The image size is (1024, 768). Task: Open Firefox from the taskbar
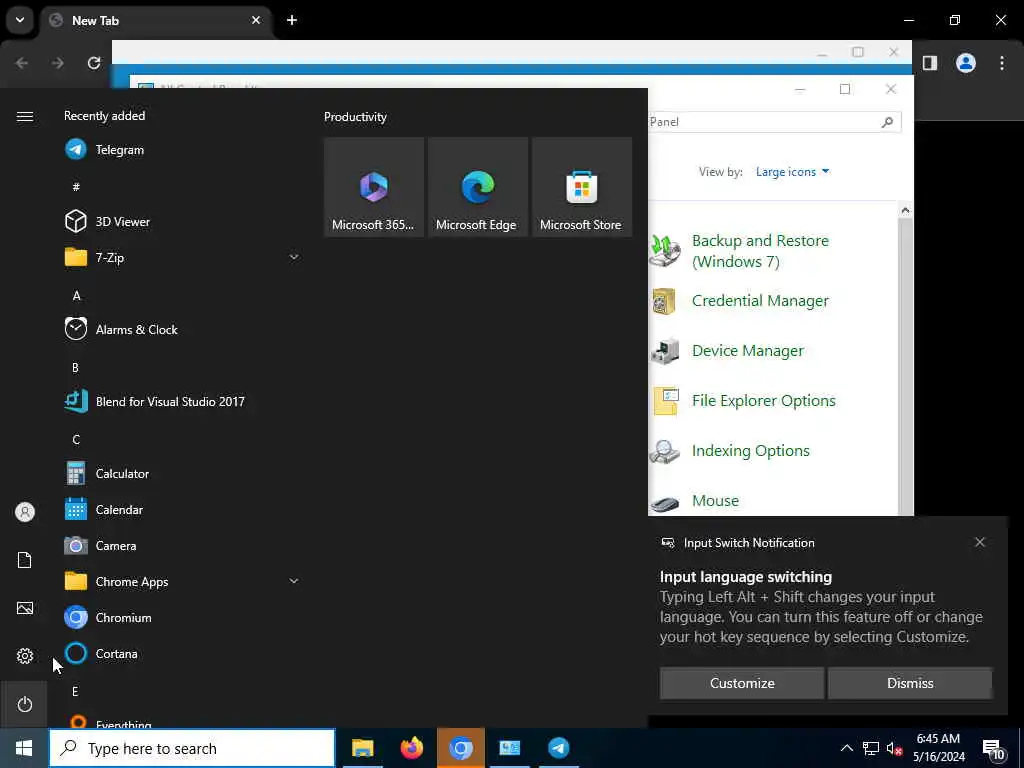pyautogui.click(x=411, y=748)
